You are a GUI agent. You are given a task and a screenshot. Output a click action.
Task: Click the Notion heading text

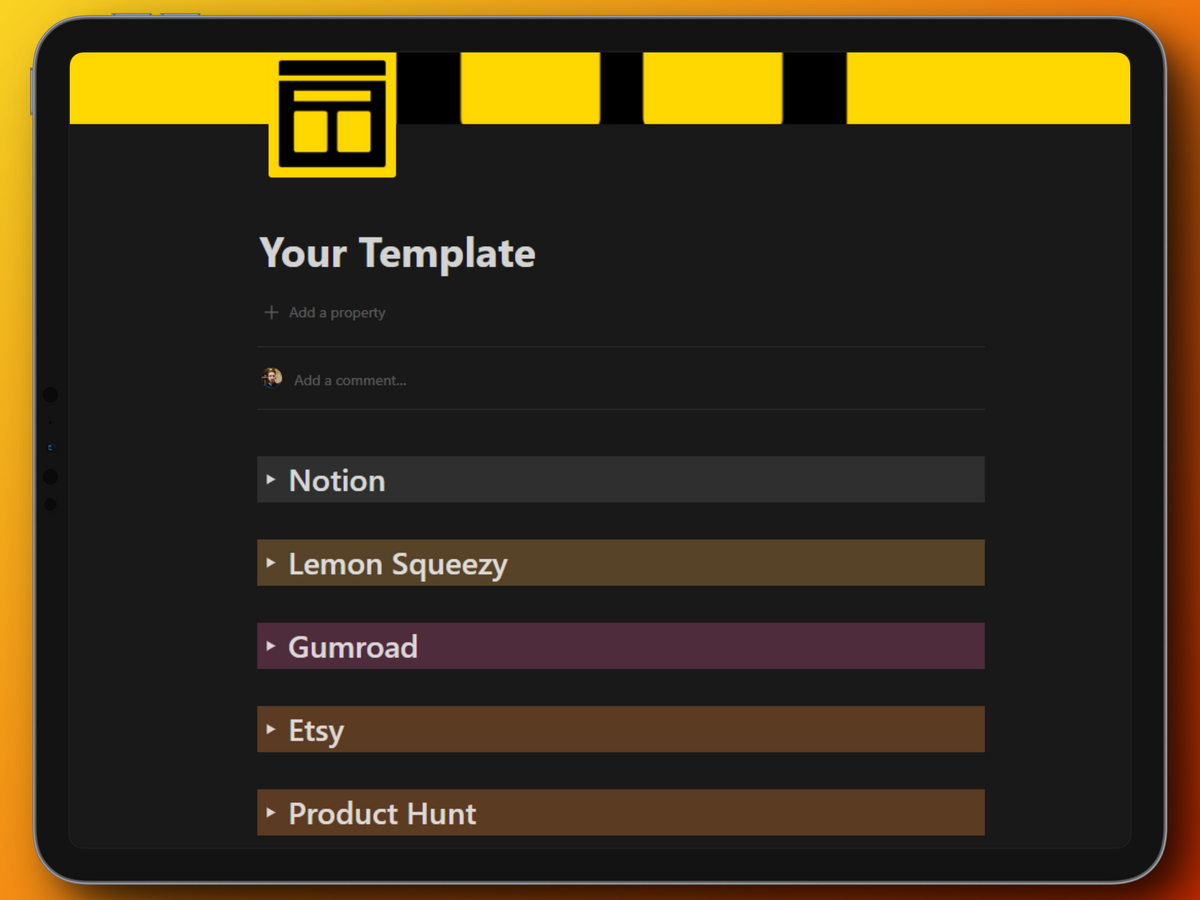click(x=337, y=481)
